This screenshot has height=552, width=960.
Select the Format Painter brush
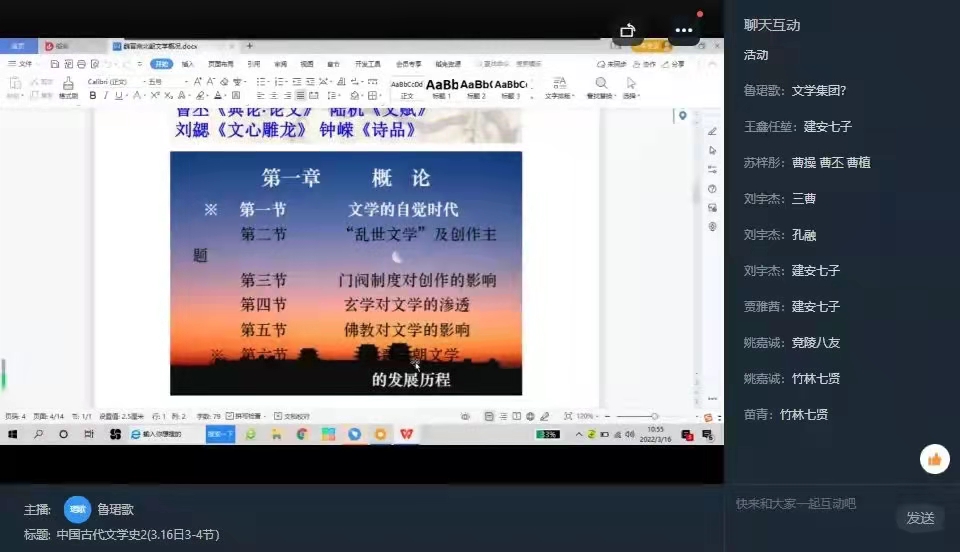68,86
